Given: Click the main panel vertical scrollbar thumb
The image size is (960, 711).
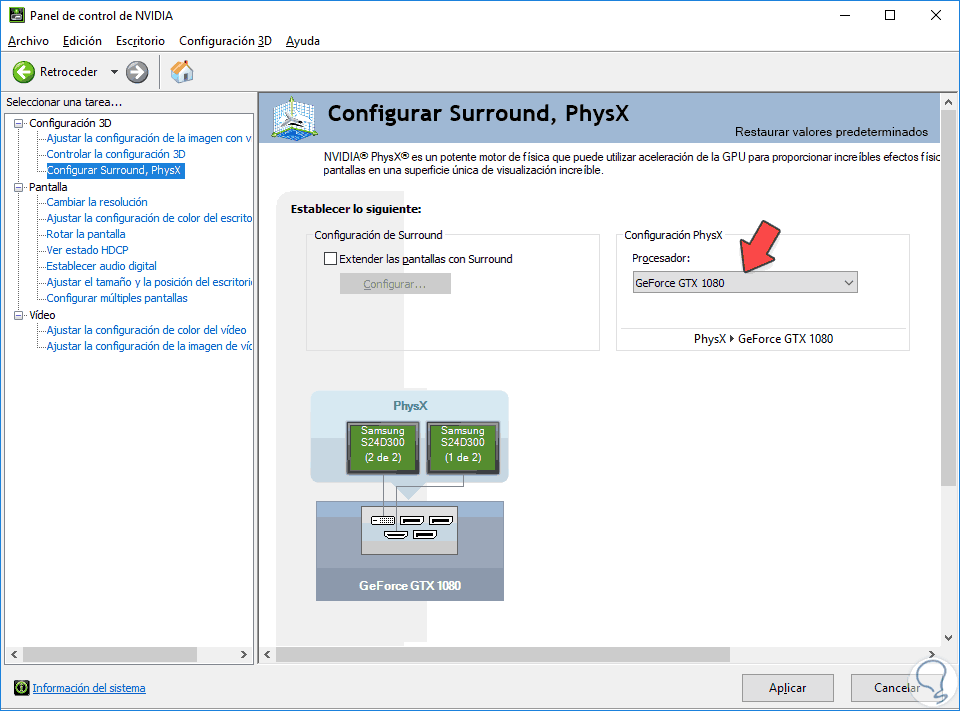Looking at the screenshot, I should coord(948,298).
